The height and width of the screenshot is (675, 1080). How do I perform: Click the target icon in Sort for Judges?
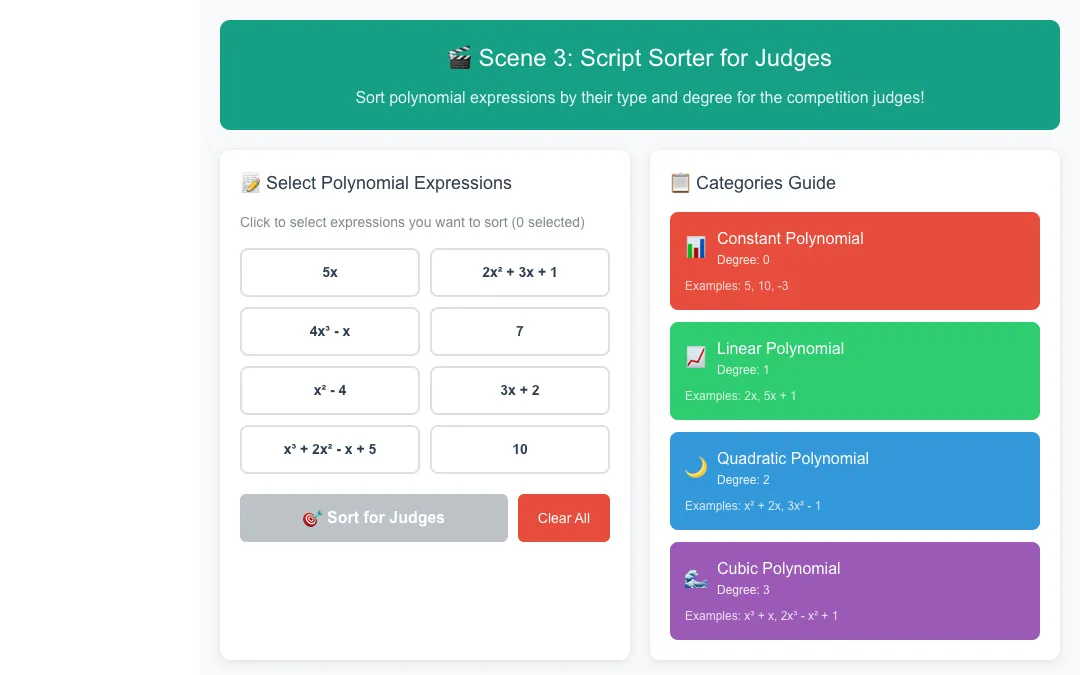point(312,518)
